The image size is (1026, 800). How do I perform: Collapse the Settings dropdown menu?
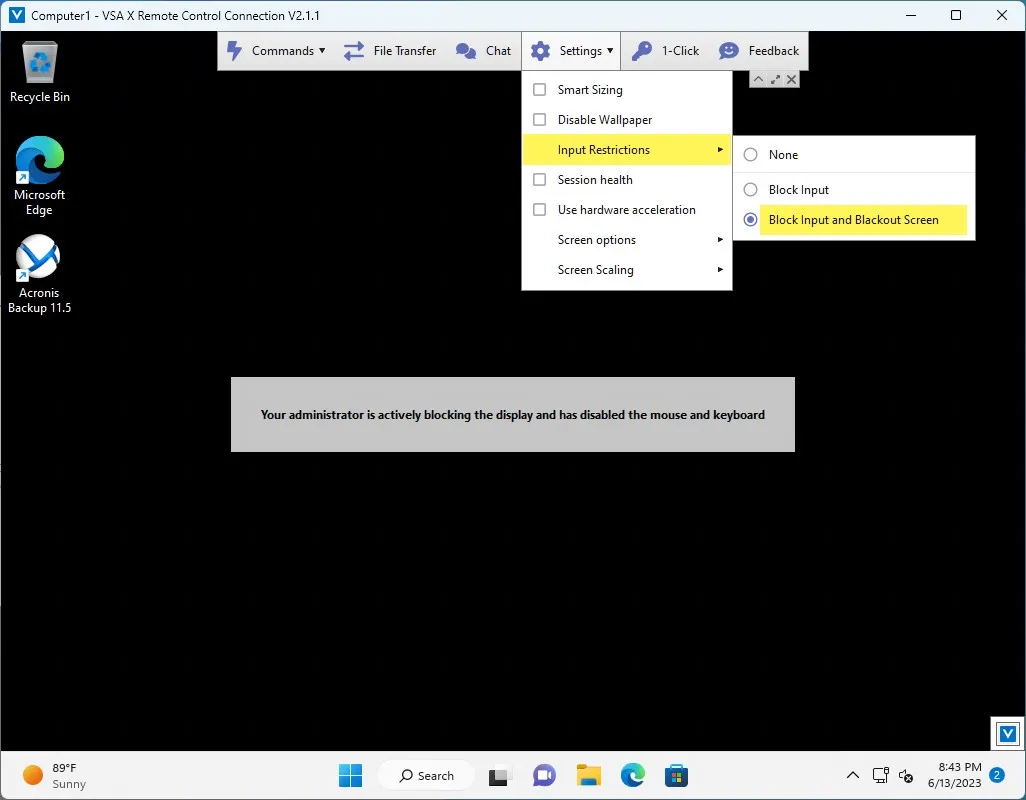571,51
